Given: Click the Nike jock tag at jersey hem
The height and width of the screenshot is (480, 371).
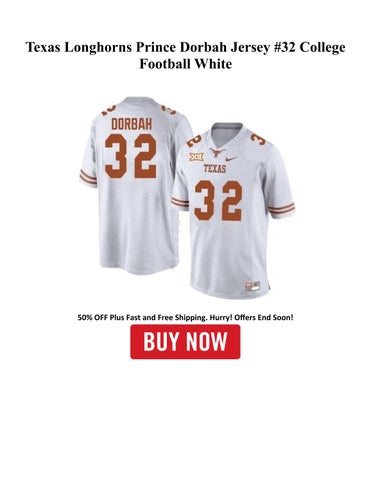Looking at the screenshot, I should [x=252, y=286].
